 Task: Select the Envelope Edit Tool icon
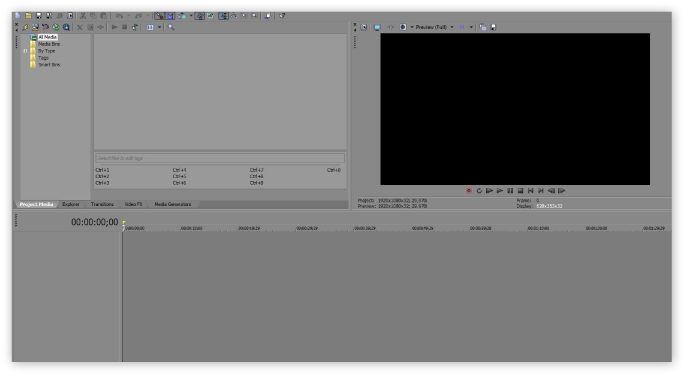click(234, 16)
